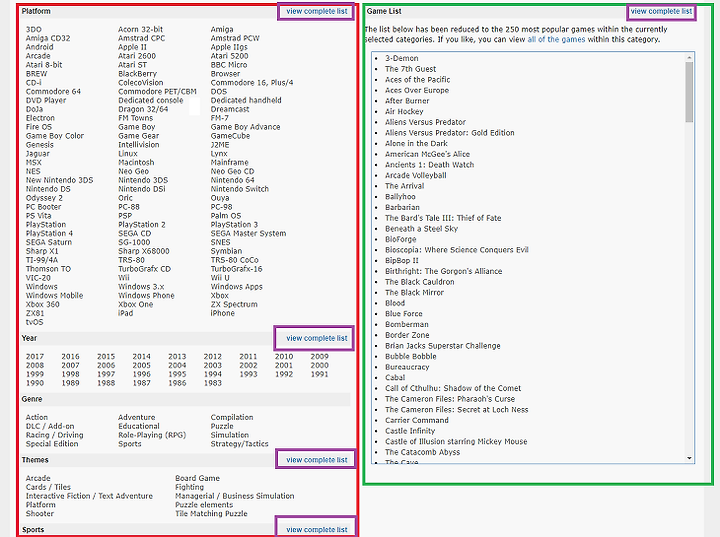Viewport: 720px width, 537px height.
Task: Click the game list scrollbar up arrow
Action: [689, 57]
